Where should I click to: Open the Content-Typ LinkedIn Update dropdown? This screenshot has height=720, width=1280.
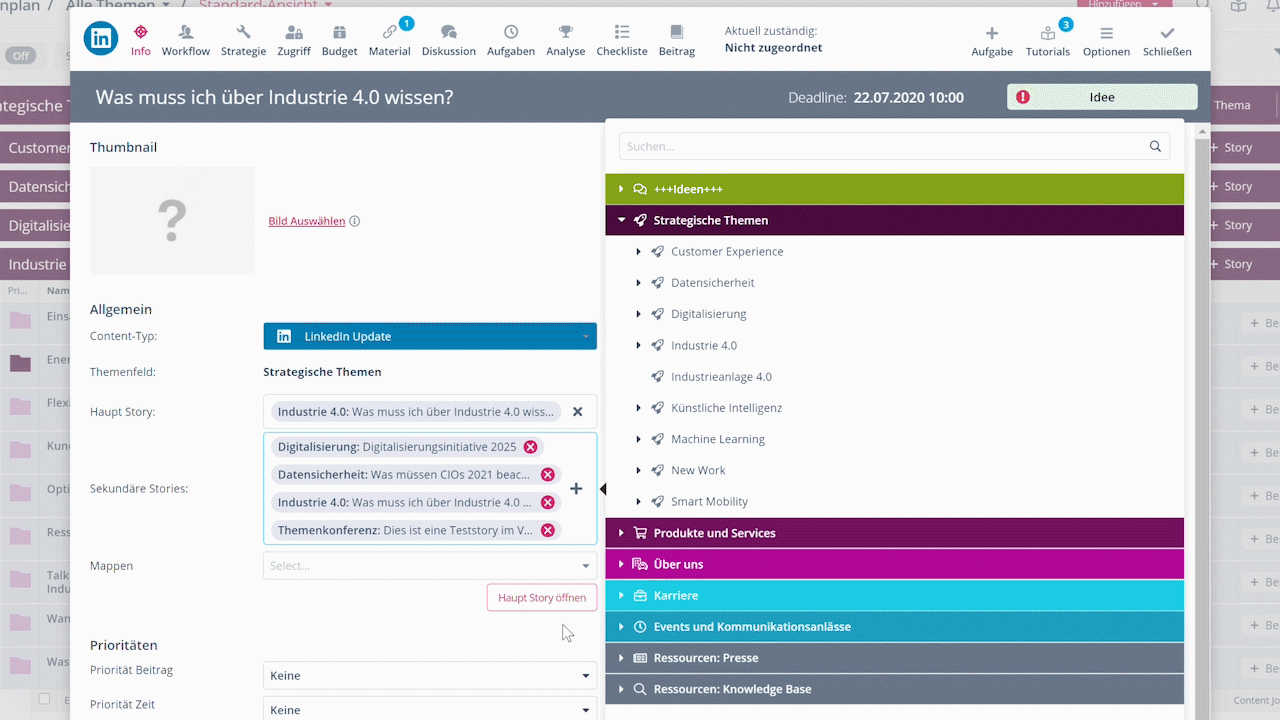[x=430, y=337]
